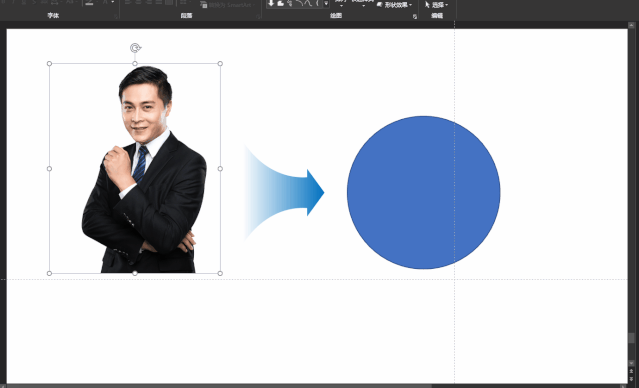639x388 pixels.
Task: Click the horizontal scrollbar at the bottom
Action: click(x=220, y=386)
